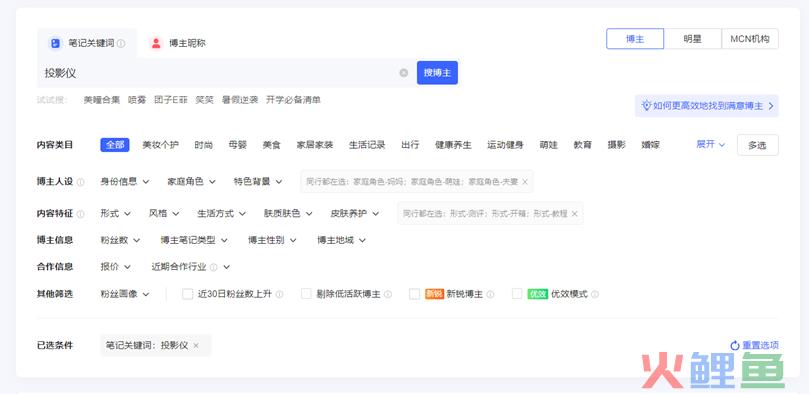Select the 笔记关键词 search tab

(87, 43)
